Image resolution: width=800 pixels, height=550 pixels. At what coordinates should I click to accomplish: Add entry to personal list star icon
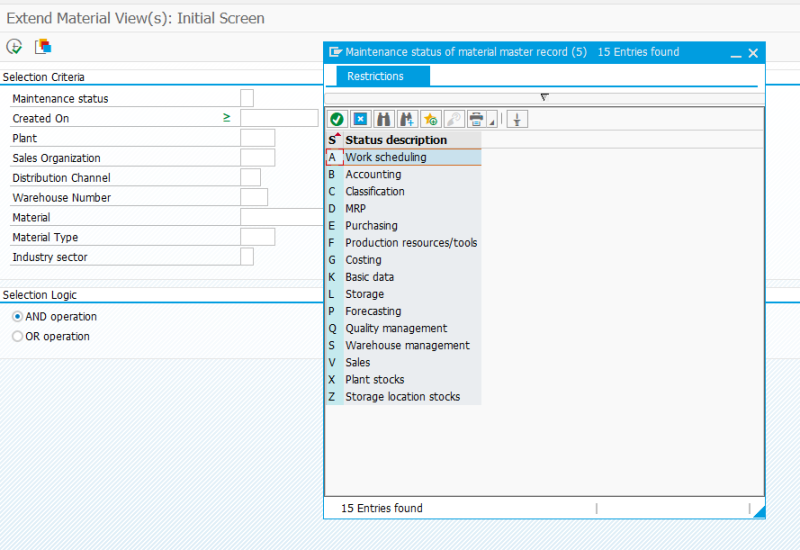coord(431,119)
